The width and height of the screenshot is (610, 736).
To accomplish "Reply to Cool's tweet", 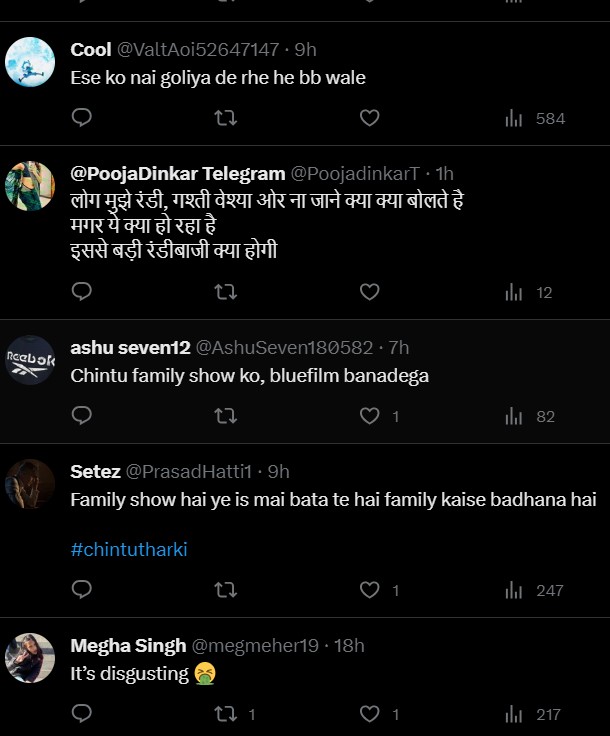I will (83, 118).
